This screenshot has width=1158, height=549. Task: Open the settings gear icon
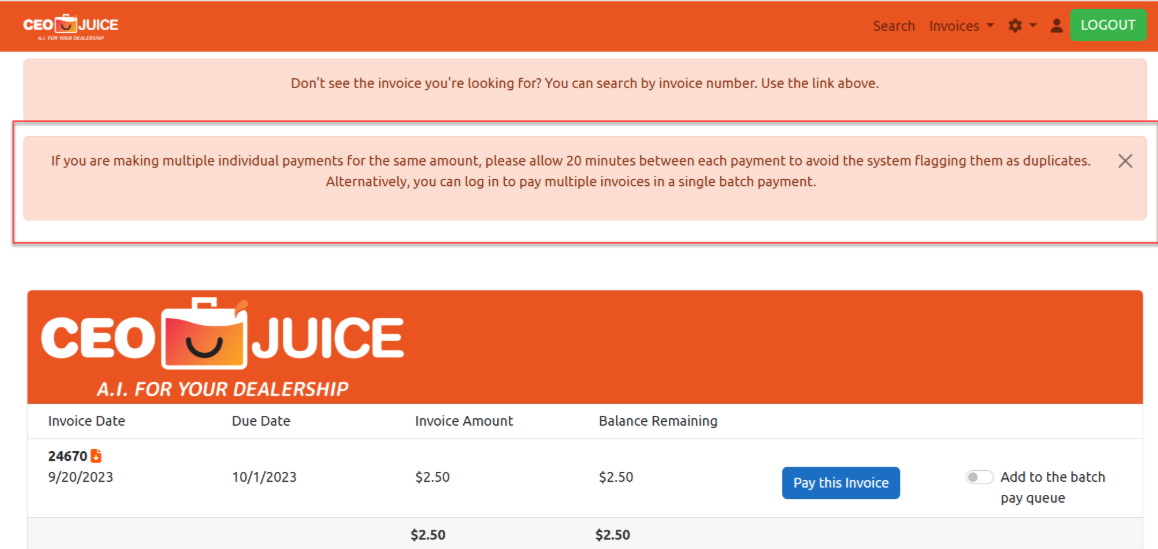(x=1015, y=26)
